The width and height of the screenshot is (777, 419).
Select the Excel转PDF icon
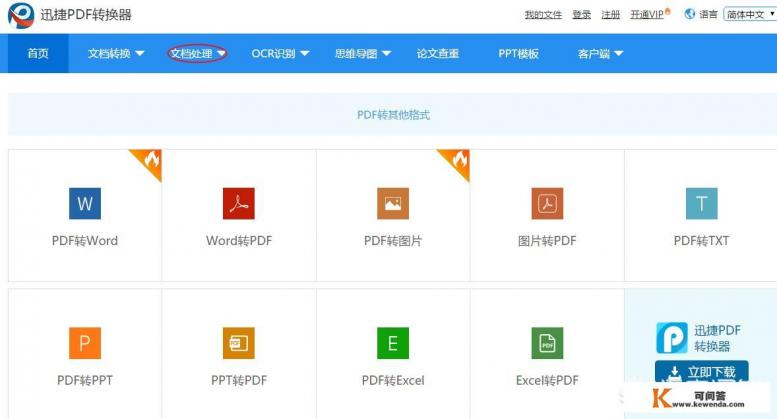pos(547,343)
